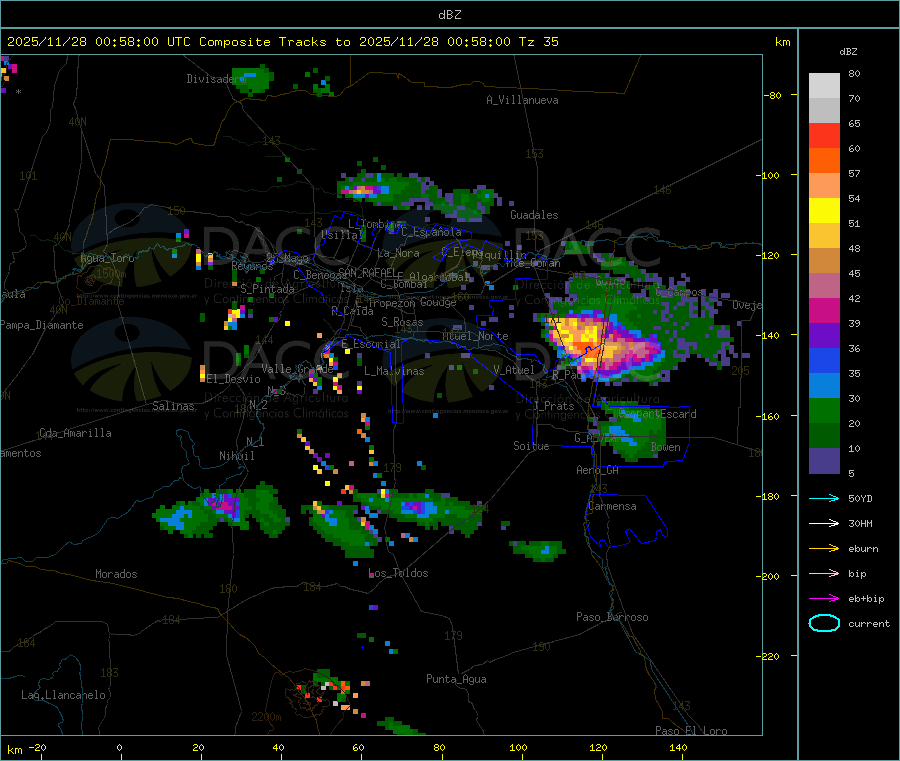Click the Morados map label
The width and height of the screenshot is (900, 761).
[x=116, y=574]
